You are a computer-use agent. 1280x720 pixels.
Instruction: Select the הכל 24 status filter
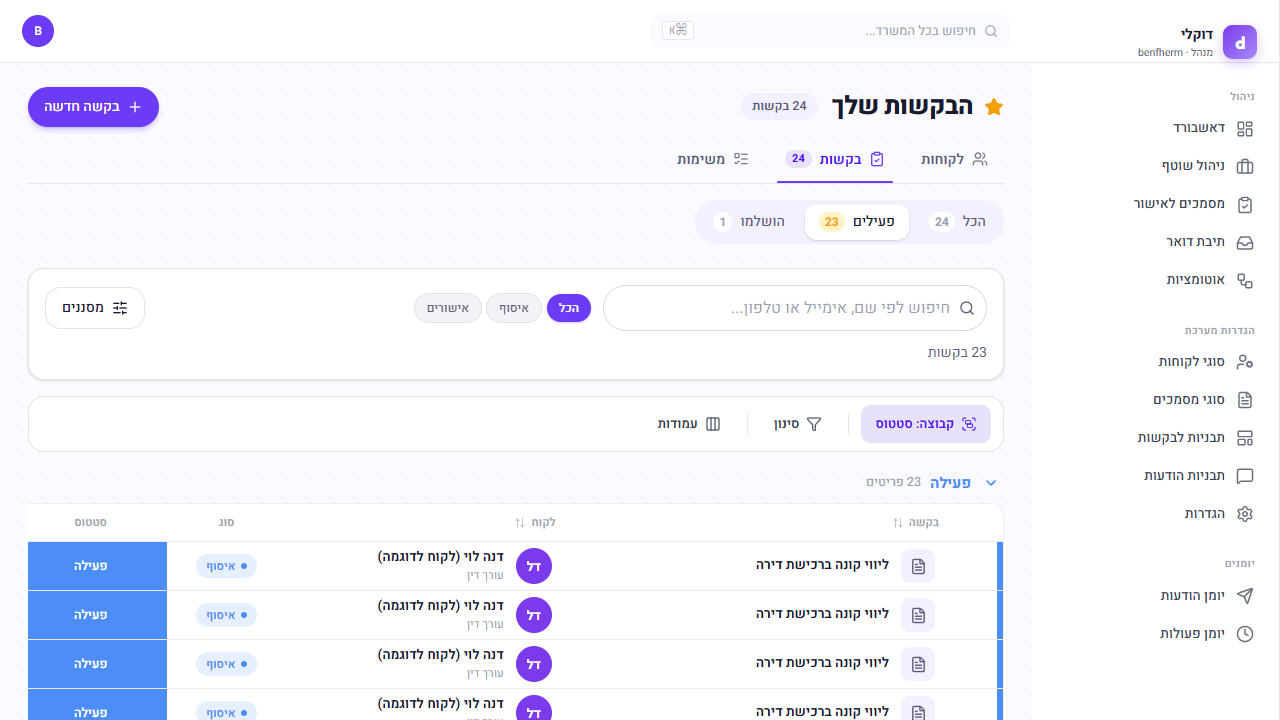click(957, 222)
